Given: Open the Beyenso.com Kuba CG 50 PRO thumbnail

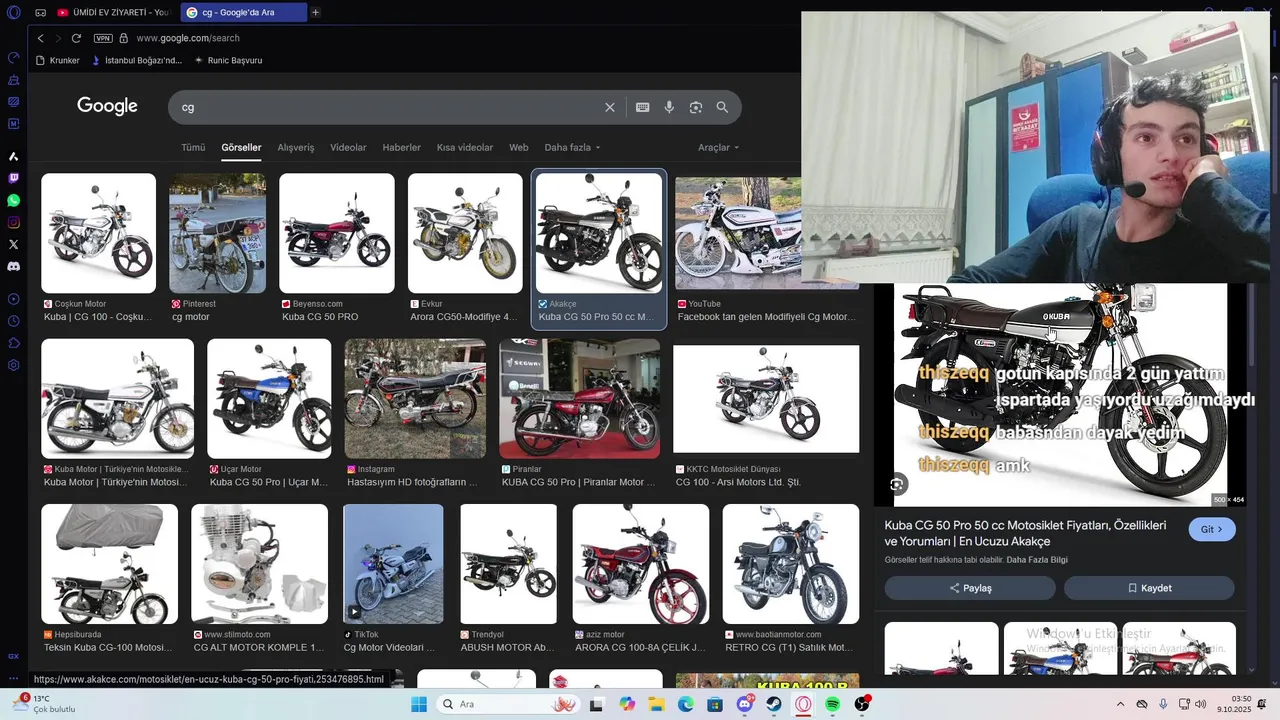Looking at the screenshot, I should (336, 233).
